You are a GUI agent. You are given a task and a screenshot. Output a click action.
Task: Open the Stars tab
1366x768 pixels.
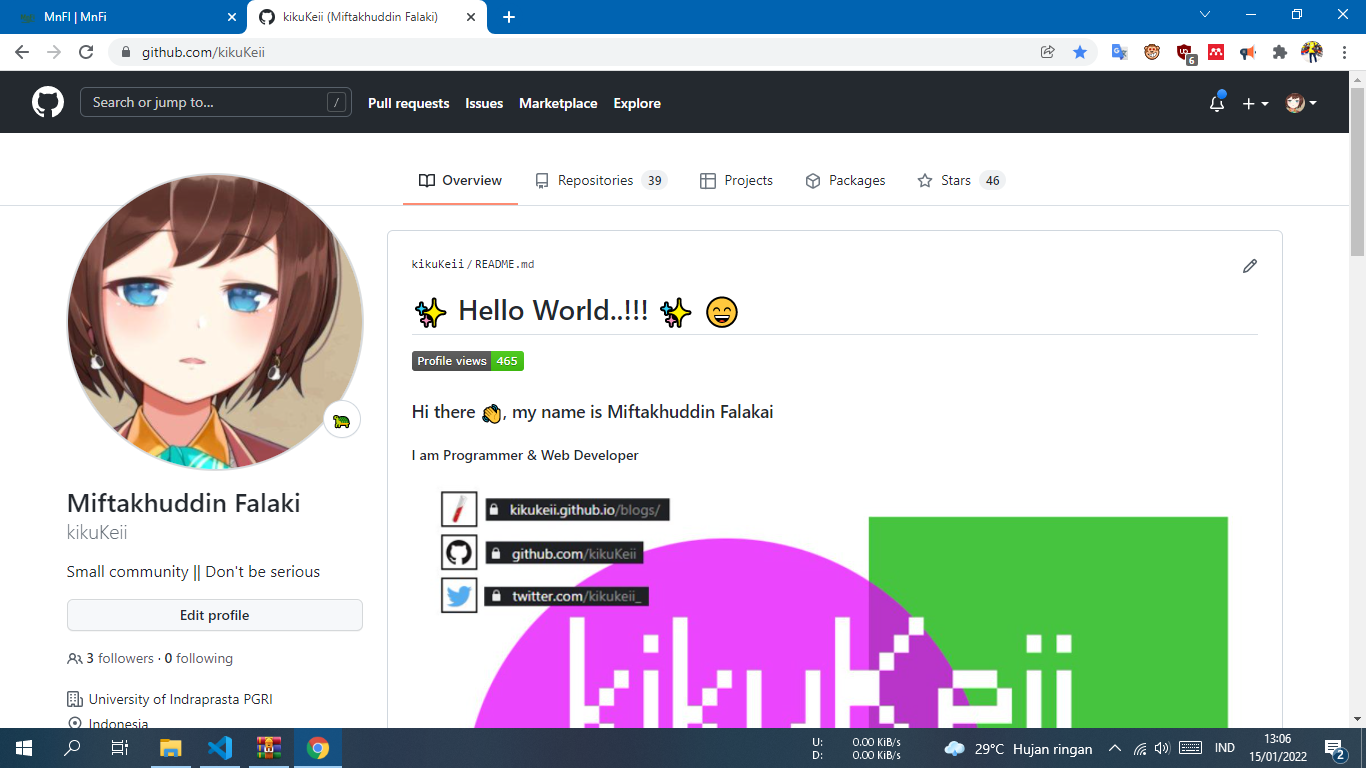[960, 180]
